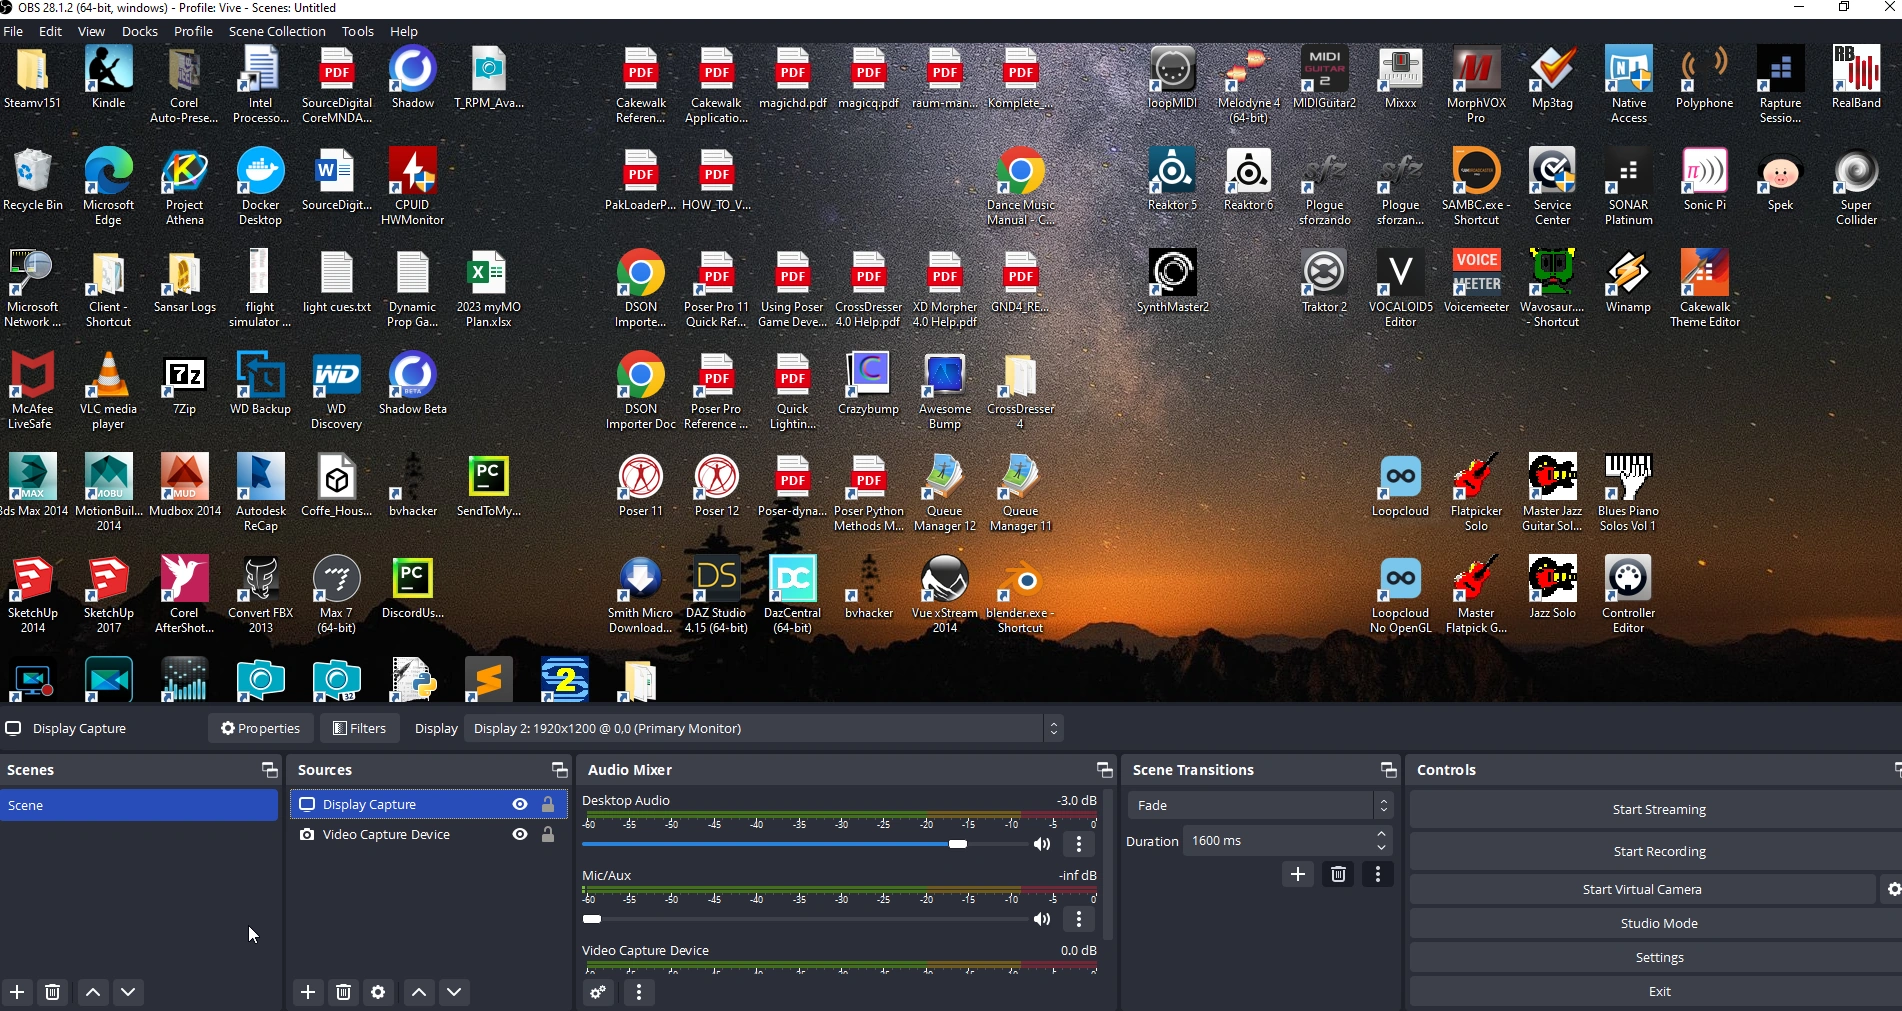The image size is (1902, 1011).
Task: Select the 'Scene' item in the Scenes list
Action: pos(139,805)
